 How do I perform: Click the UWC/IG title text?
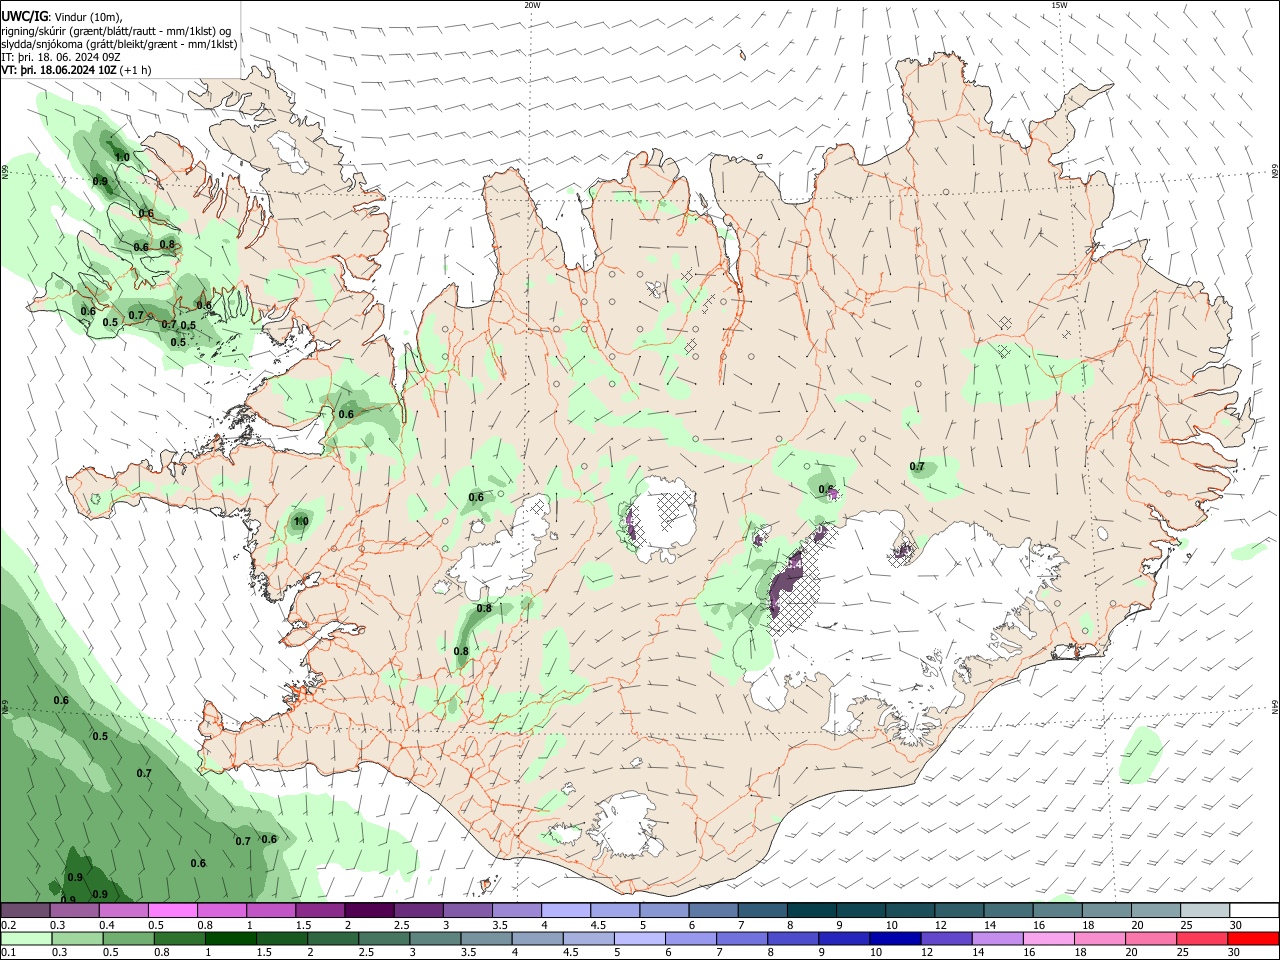[x=24, y=16]
